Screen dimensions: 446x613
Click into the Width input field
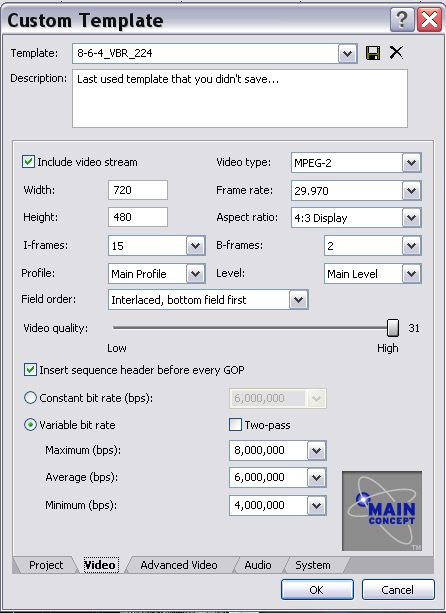click(138, 190)
